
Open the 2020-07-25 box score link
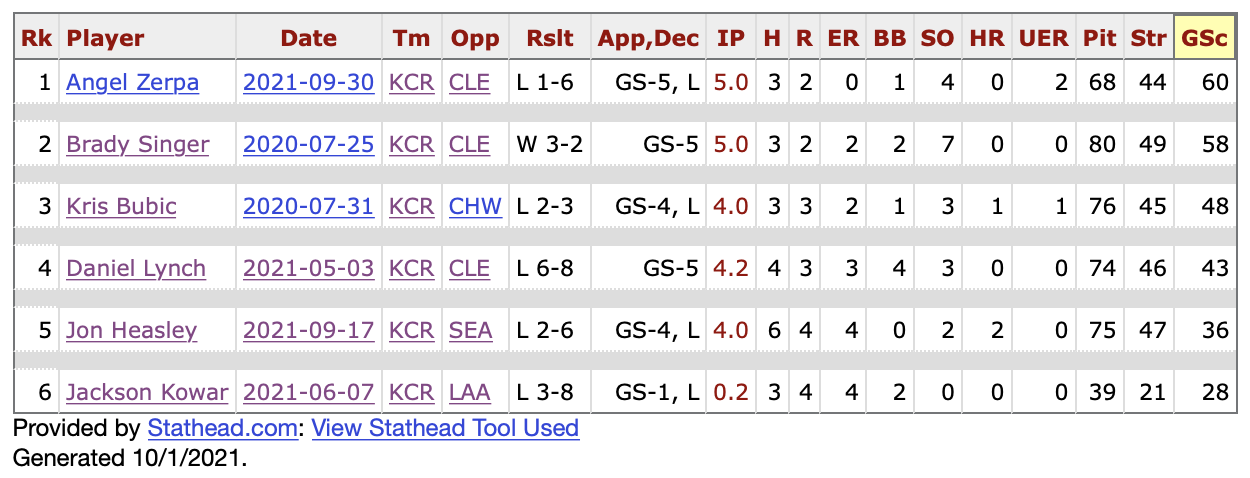coord(308,144)
